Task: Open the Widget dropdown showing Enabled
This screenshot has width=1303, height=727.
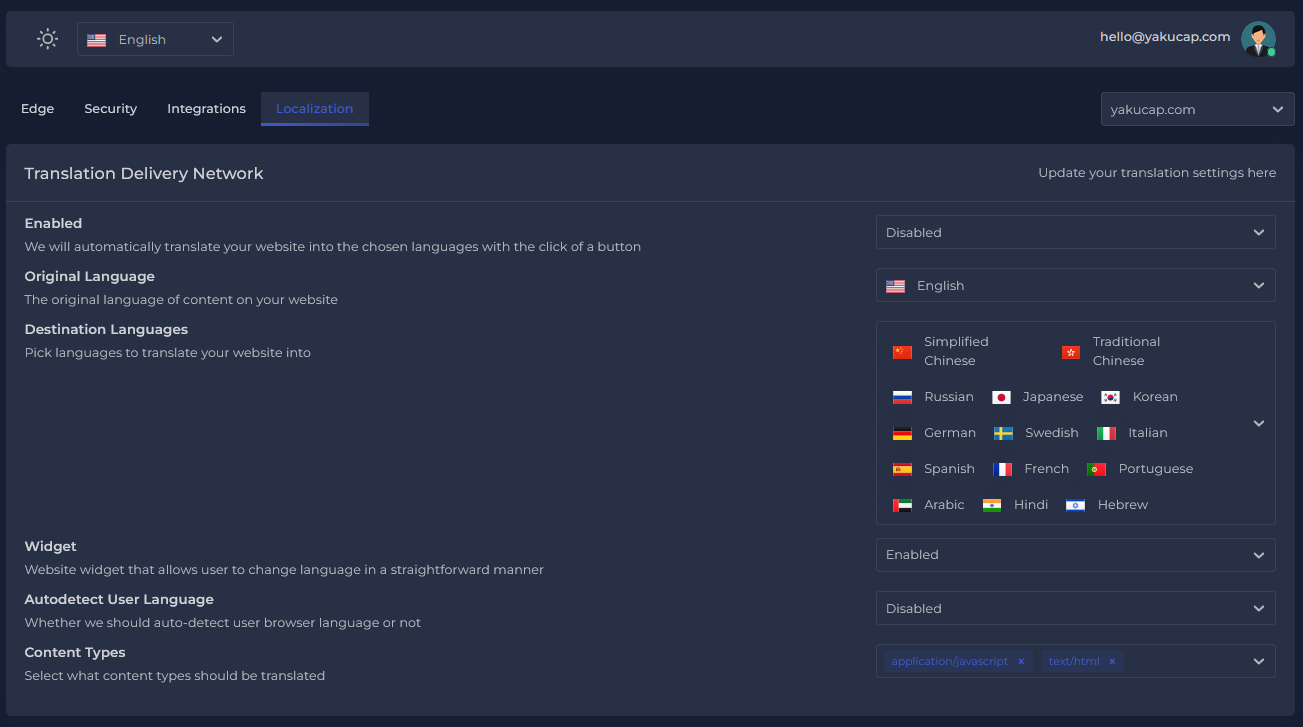Action: 1075,555
